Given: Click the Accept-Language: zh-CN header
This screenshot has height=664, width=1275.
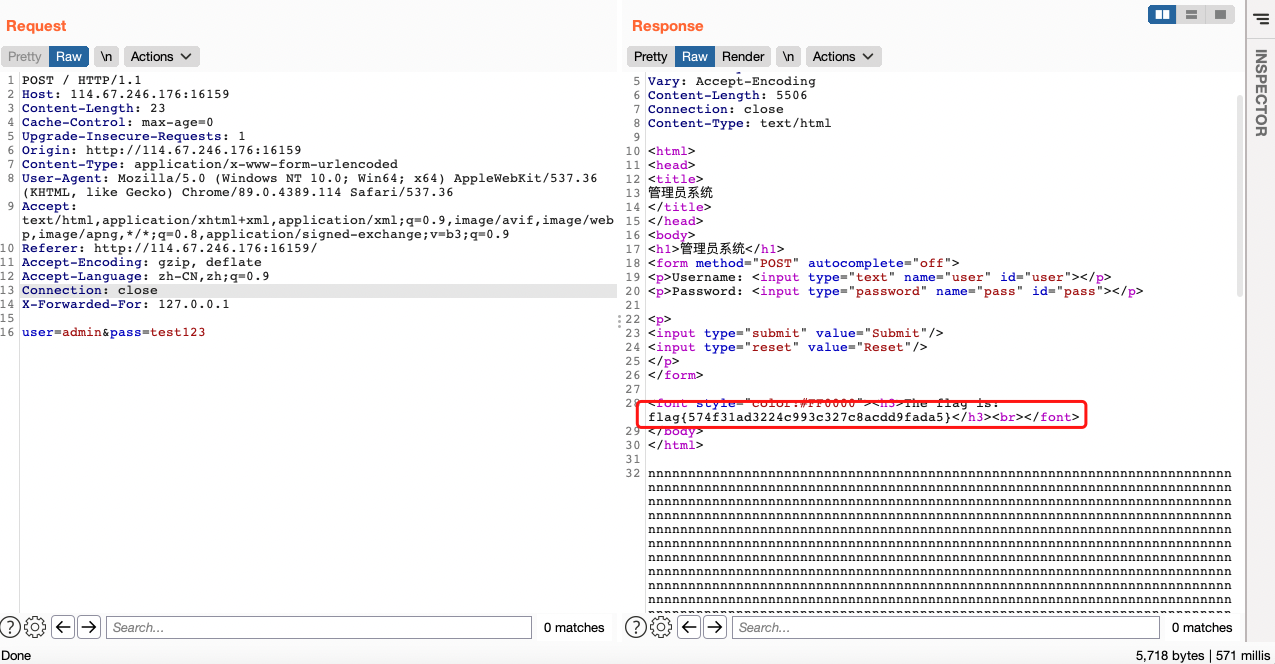Looking at the screenshot, I should tap(145, 276).
